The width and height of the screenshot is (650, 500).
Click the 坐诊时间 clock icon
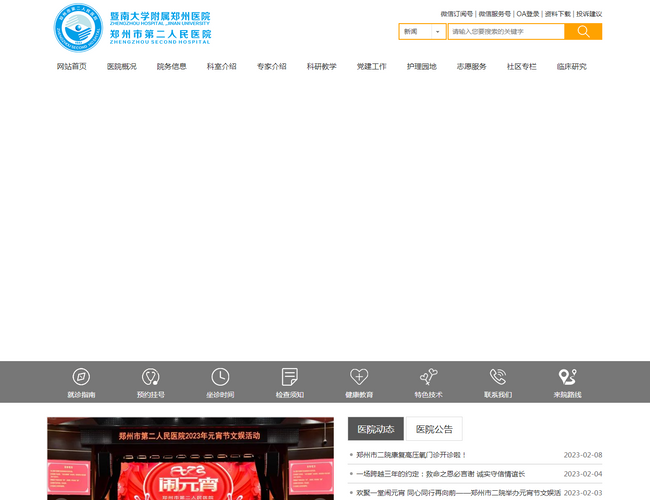pos(220,377)
